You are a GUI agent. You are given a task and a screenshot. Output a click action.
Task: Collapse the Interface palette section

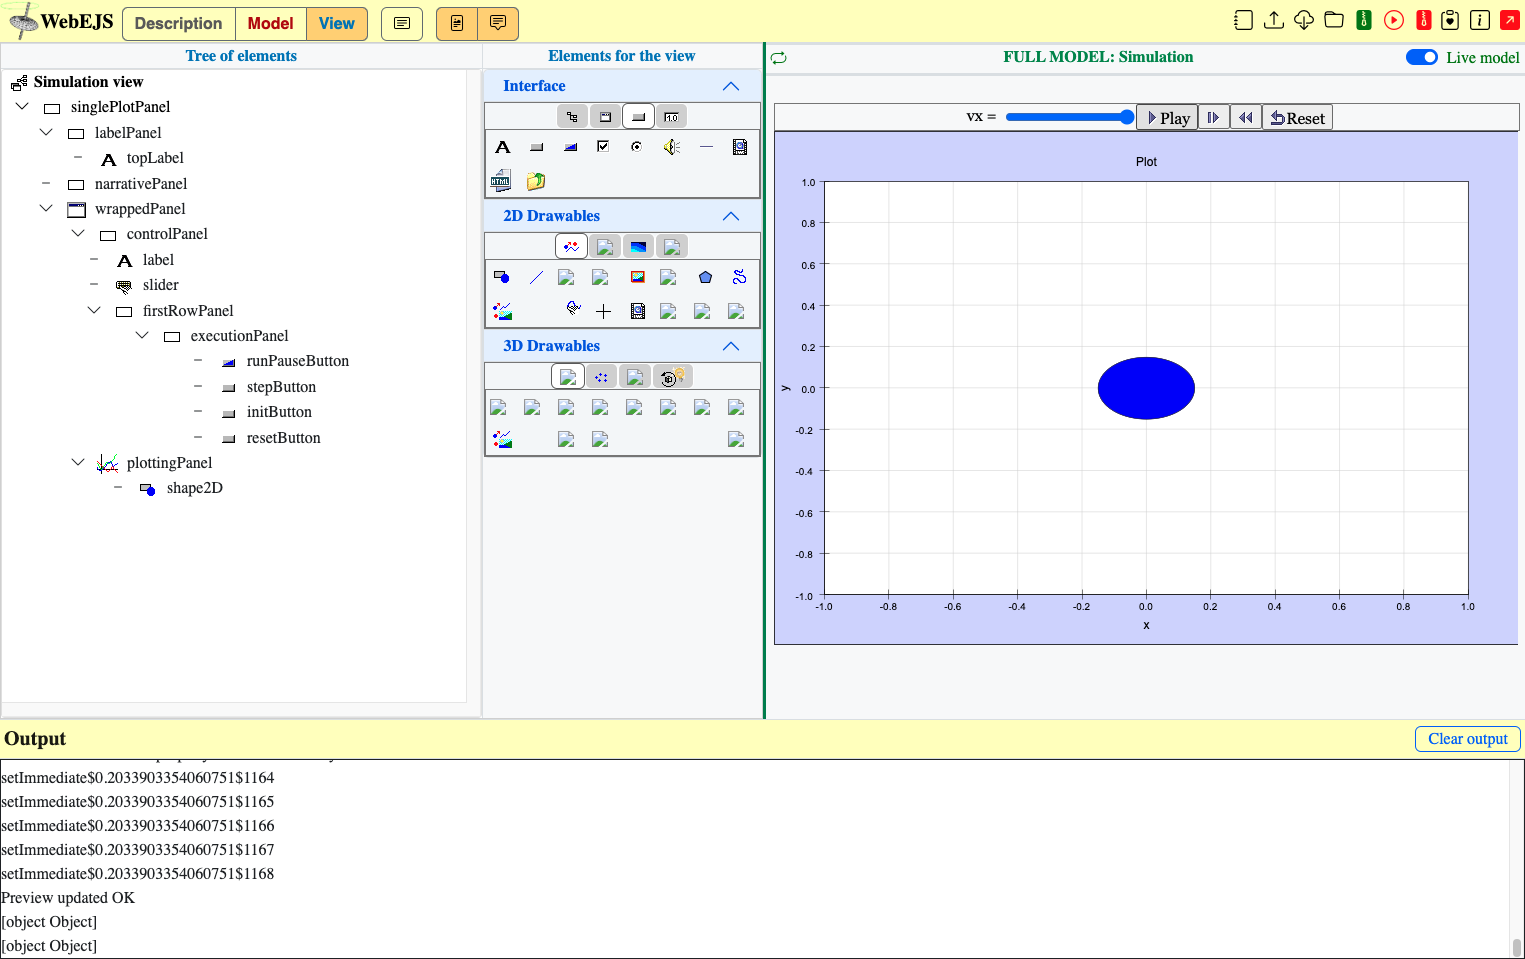[731, 86]
